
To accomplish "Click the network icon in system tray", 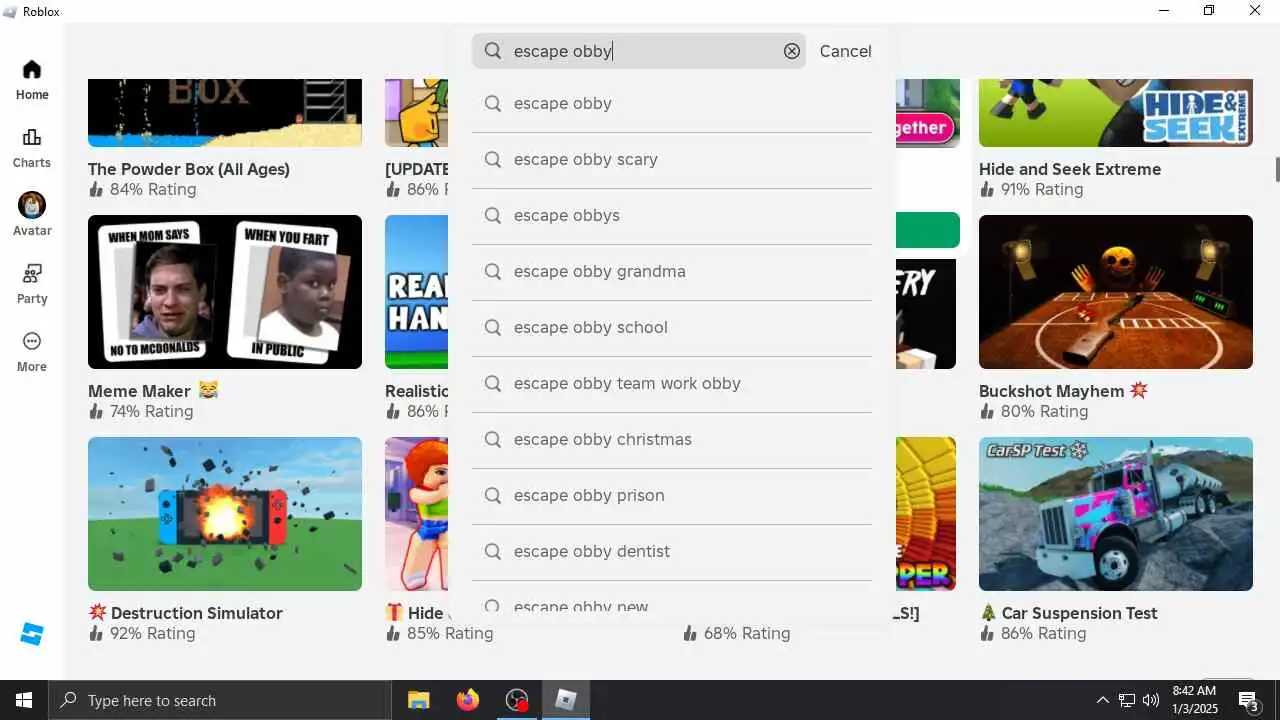I will 1127,700.
